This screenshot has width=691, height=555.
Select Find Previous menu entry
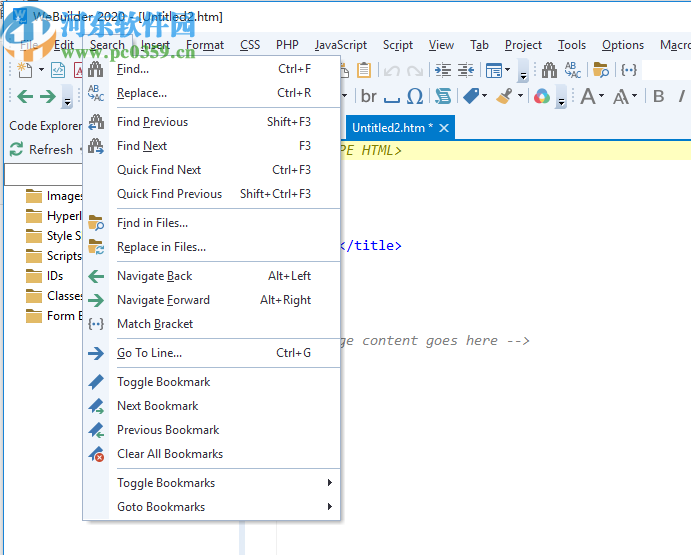click(x=212, y=122)
